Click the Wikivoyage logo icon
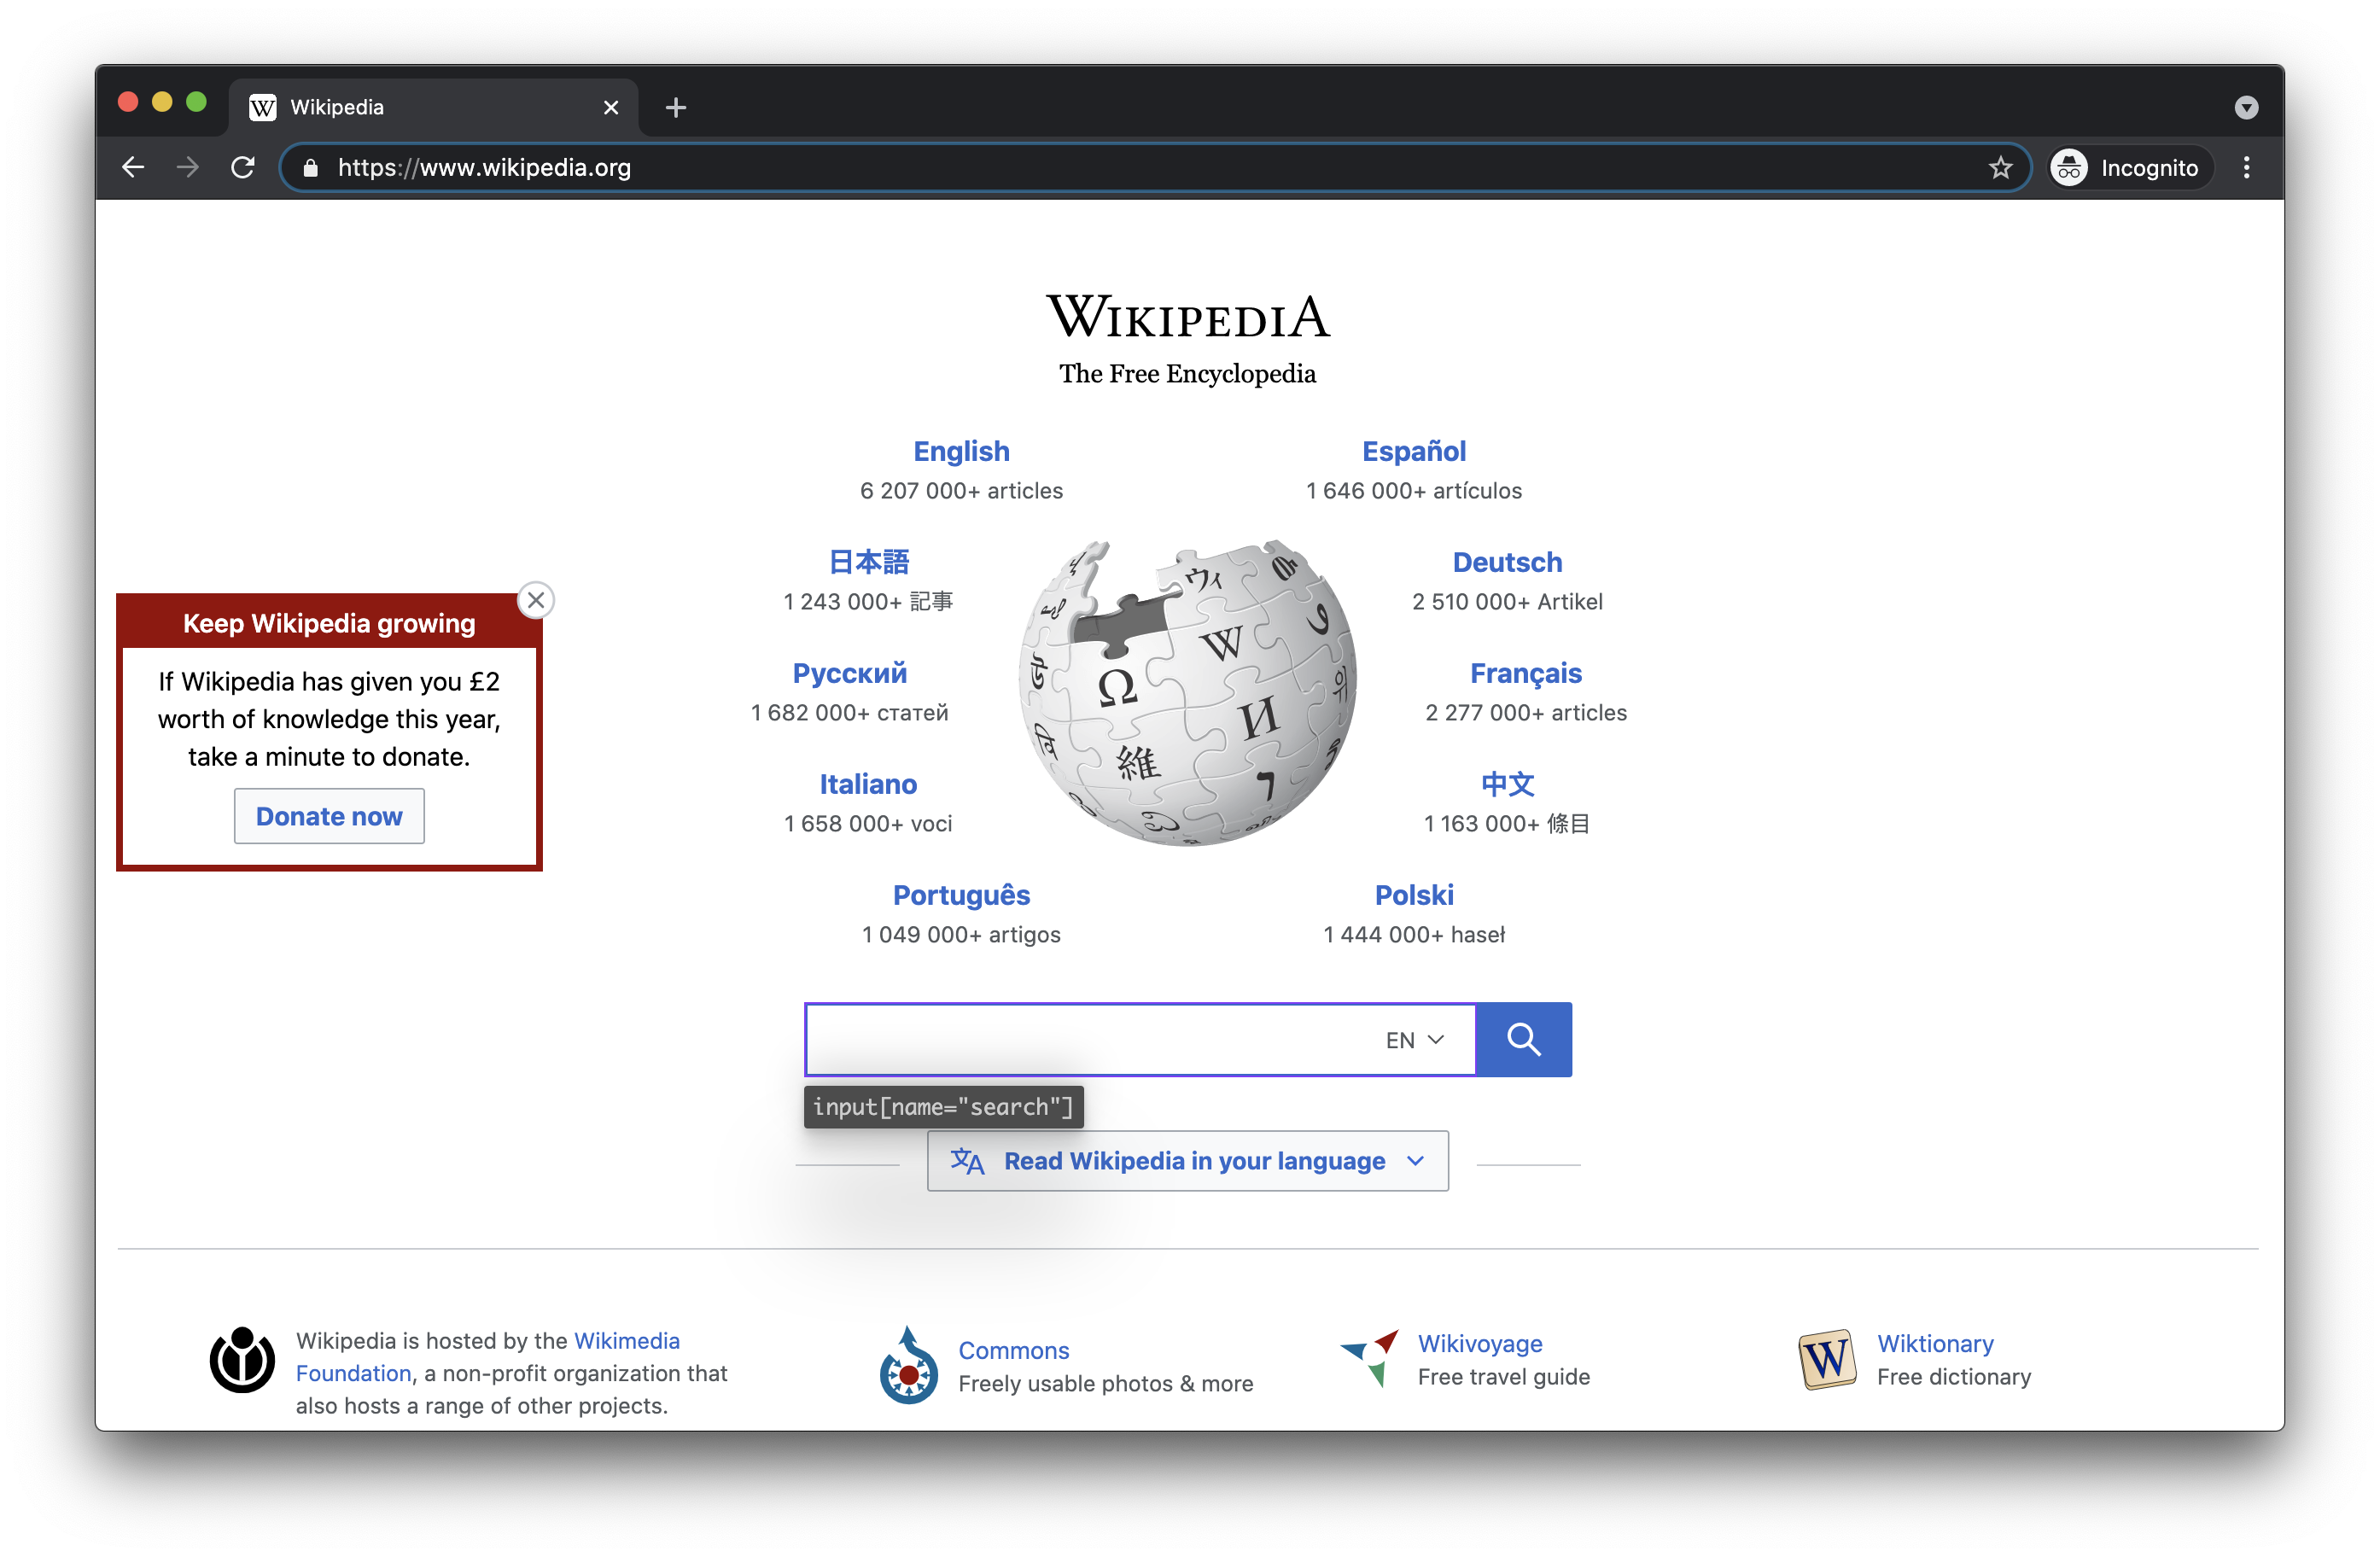The width and height of the screenshot is (2380, 1557). click(1369, 1357)
